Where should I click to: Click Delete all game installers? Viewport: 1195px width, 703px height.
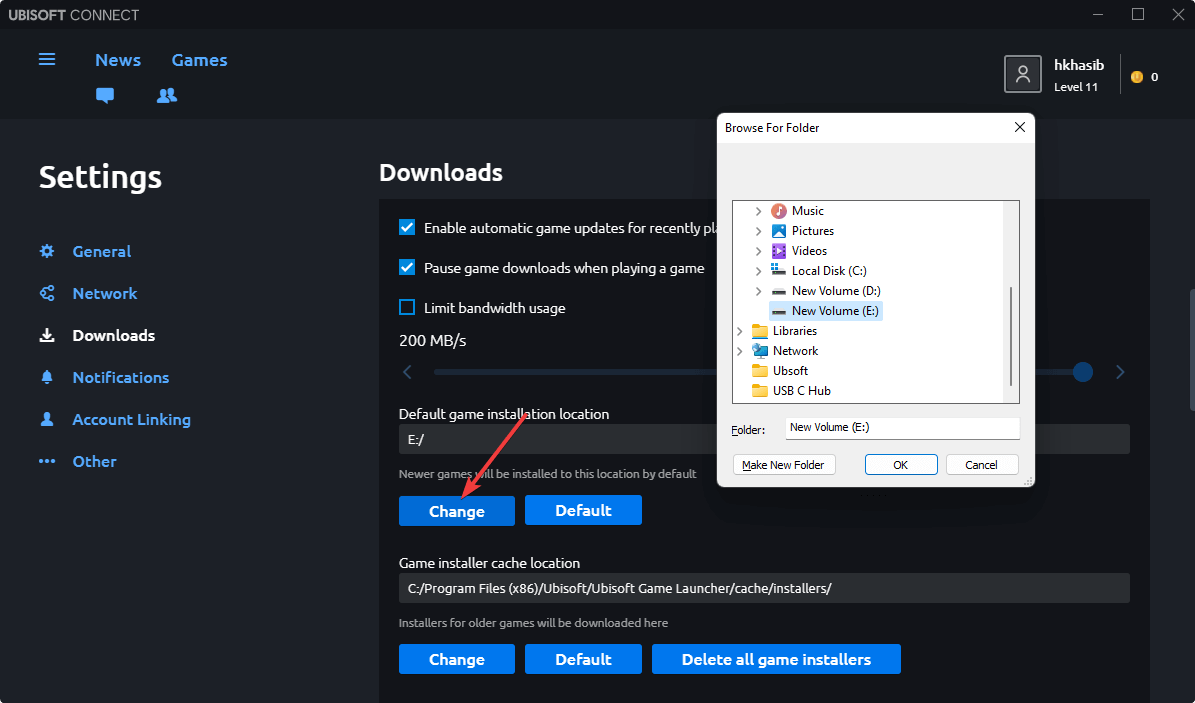tap(776, 659)
